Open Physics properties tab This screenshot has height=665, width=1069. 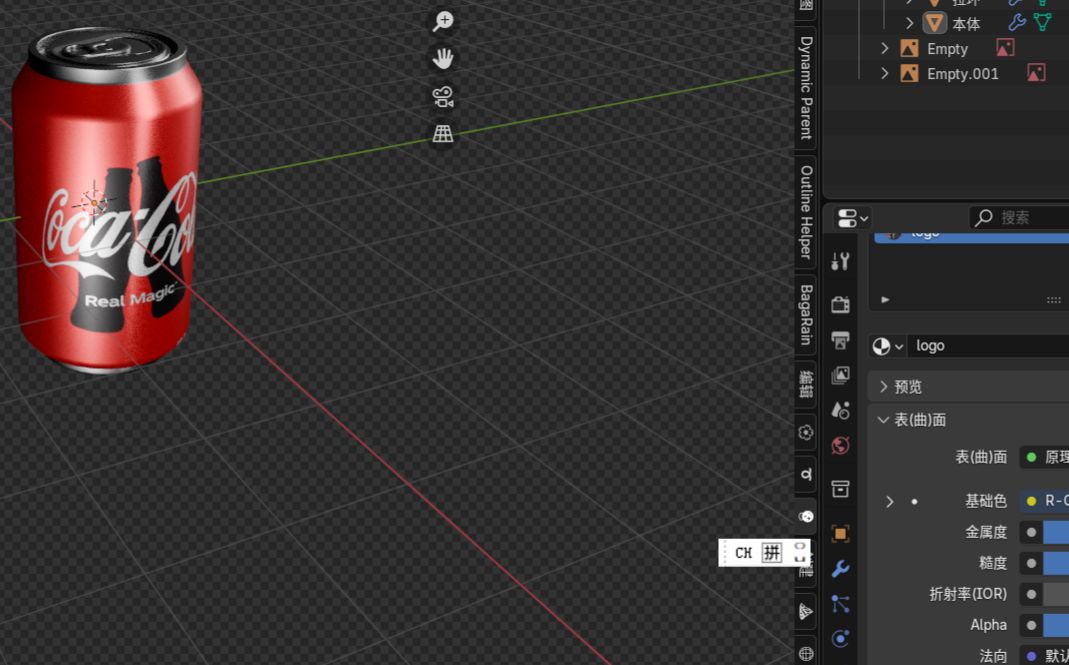point(840,638)
